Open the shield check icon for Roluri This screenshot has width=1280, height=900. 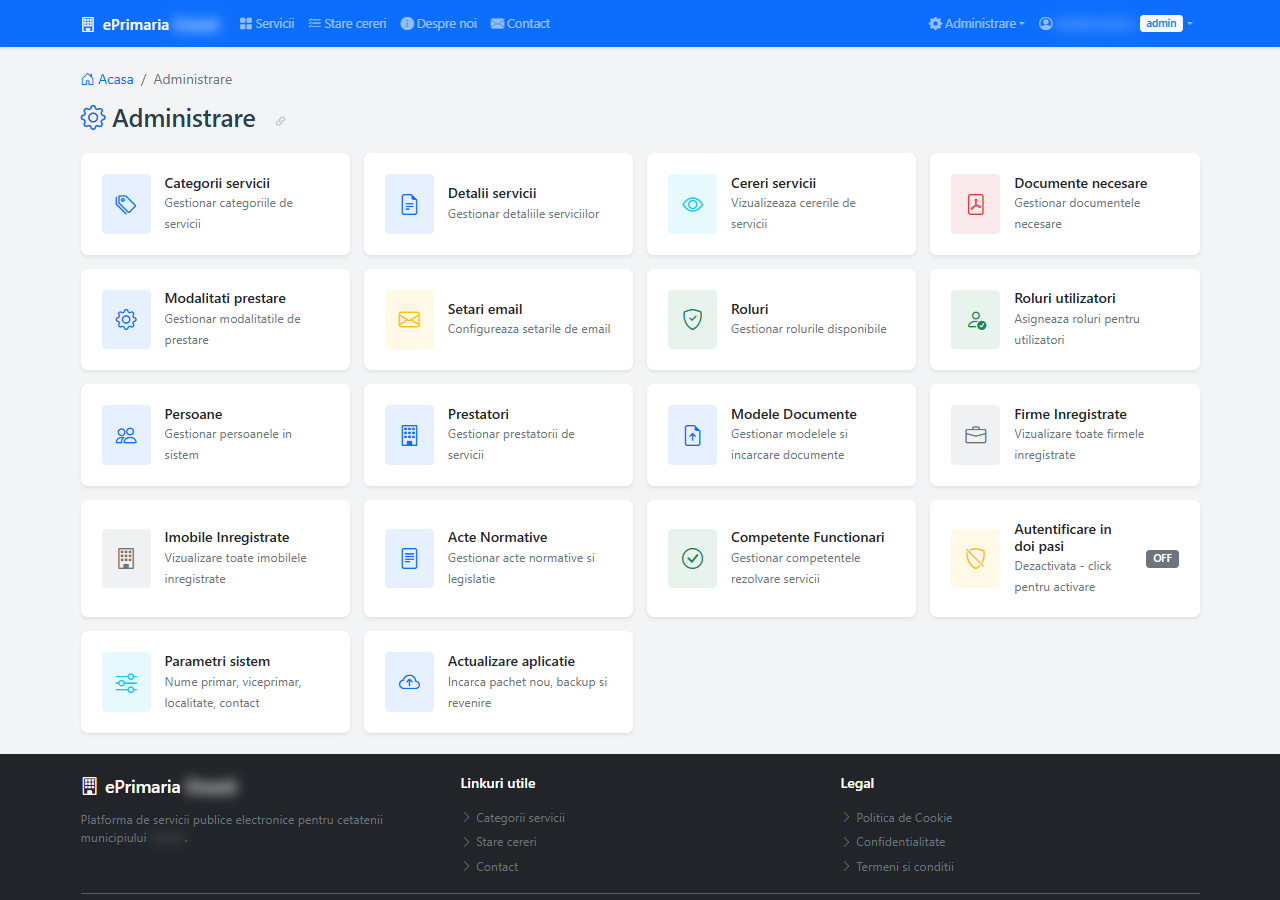692,320
